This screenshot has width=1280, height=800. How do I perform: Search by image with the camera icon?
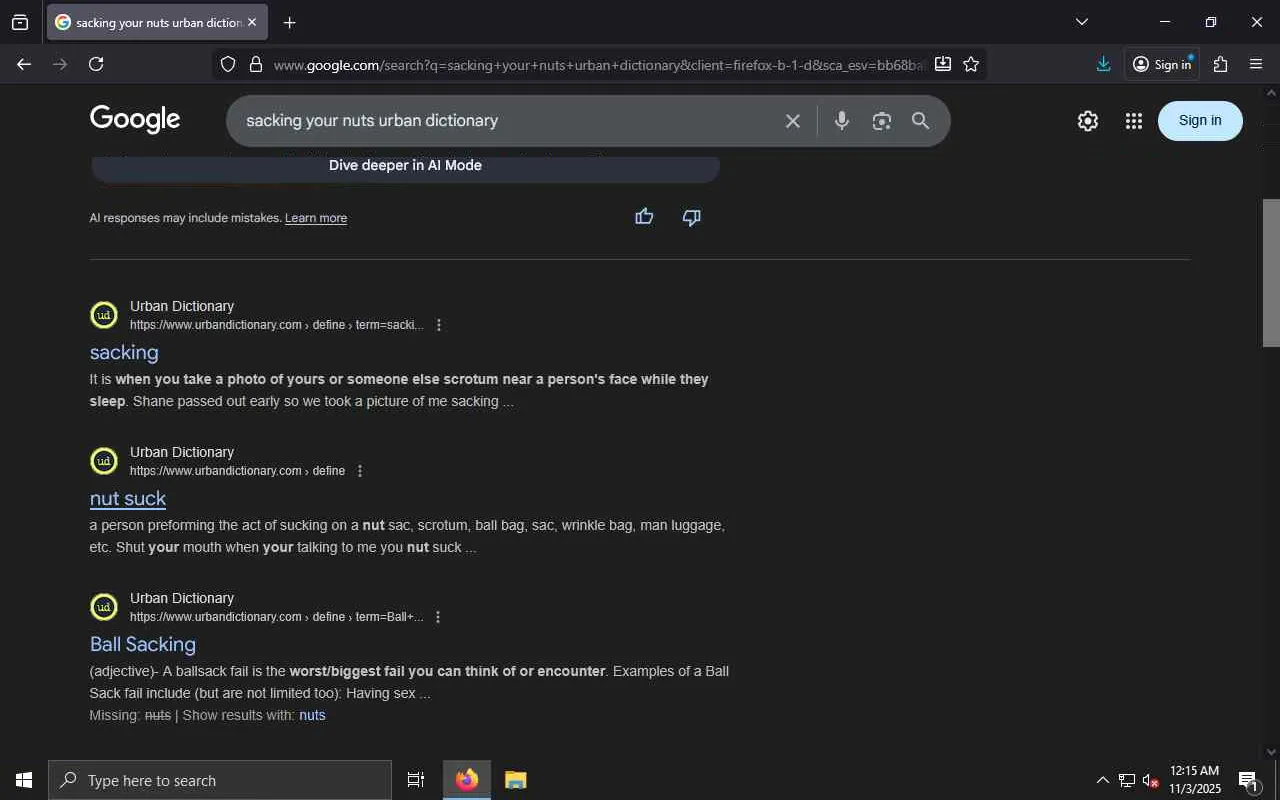click(x=881, y=121)
